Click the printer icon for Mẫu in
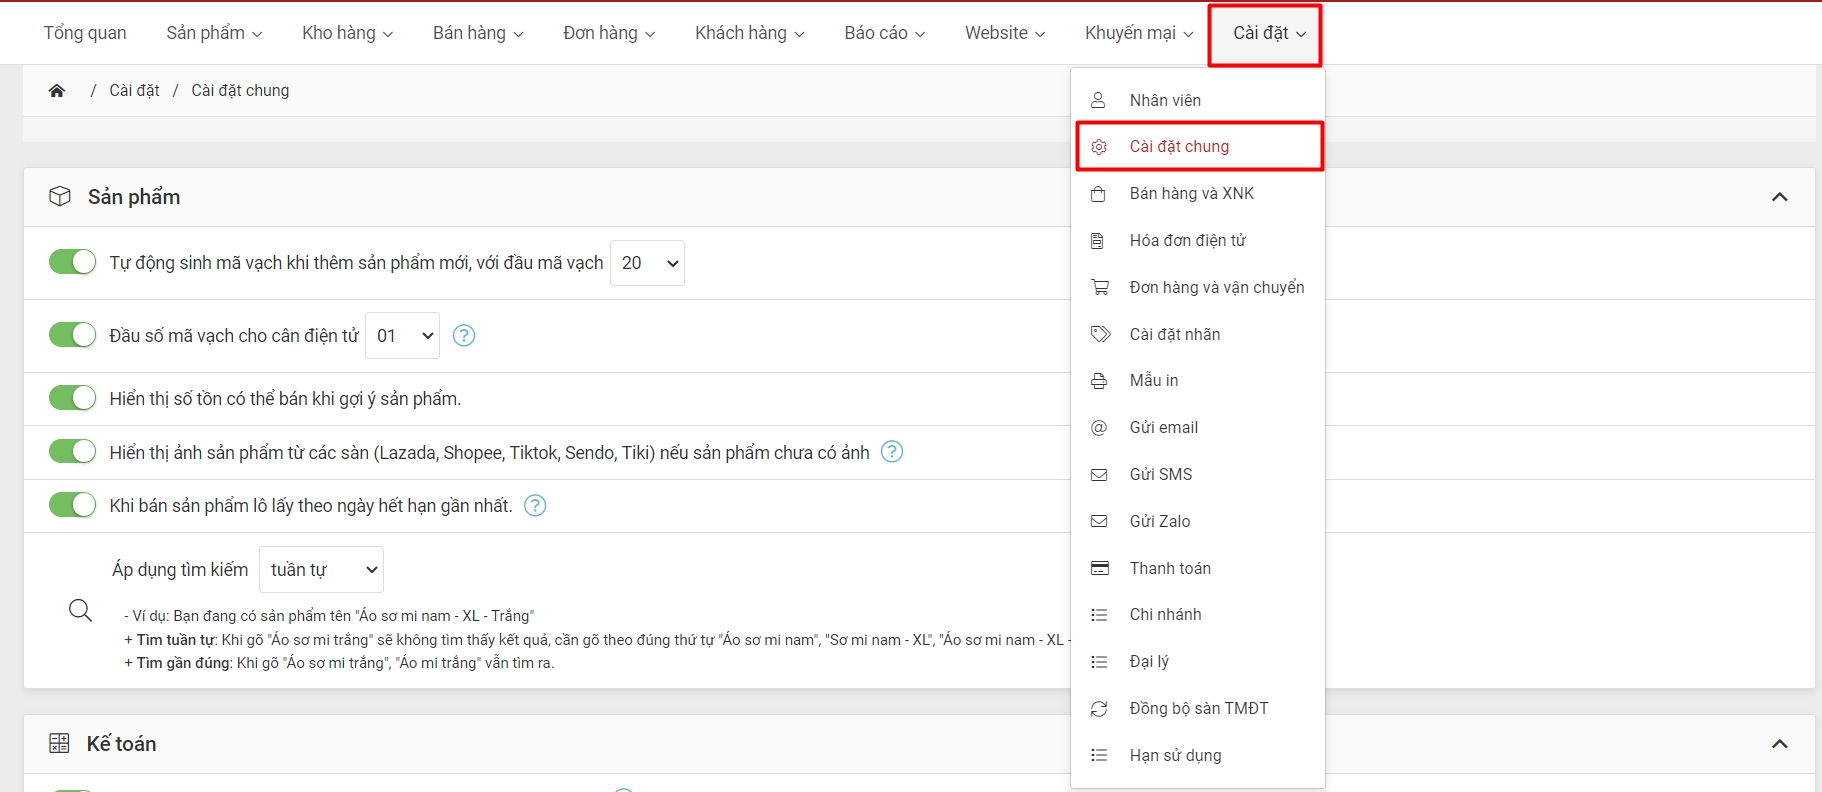 [1099, 381]
